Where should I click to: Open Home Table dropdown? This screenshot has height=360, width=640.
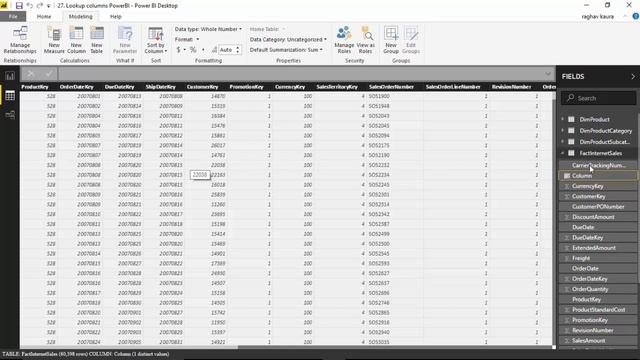click(x=267, y=29)
